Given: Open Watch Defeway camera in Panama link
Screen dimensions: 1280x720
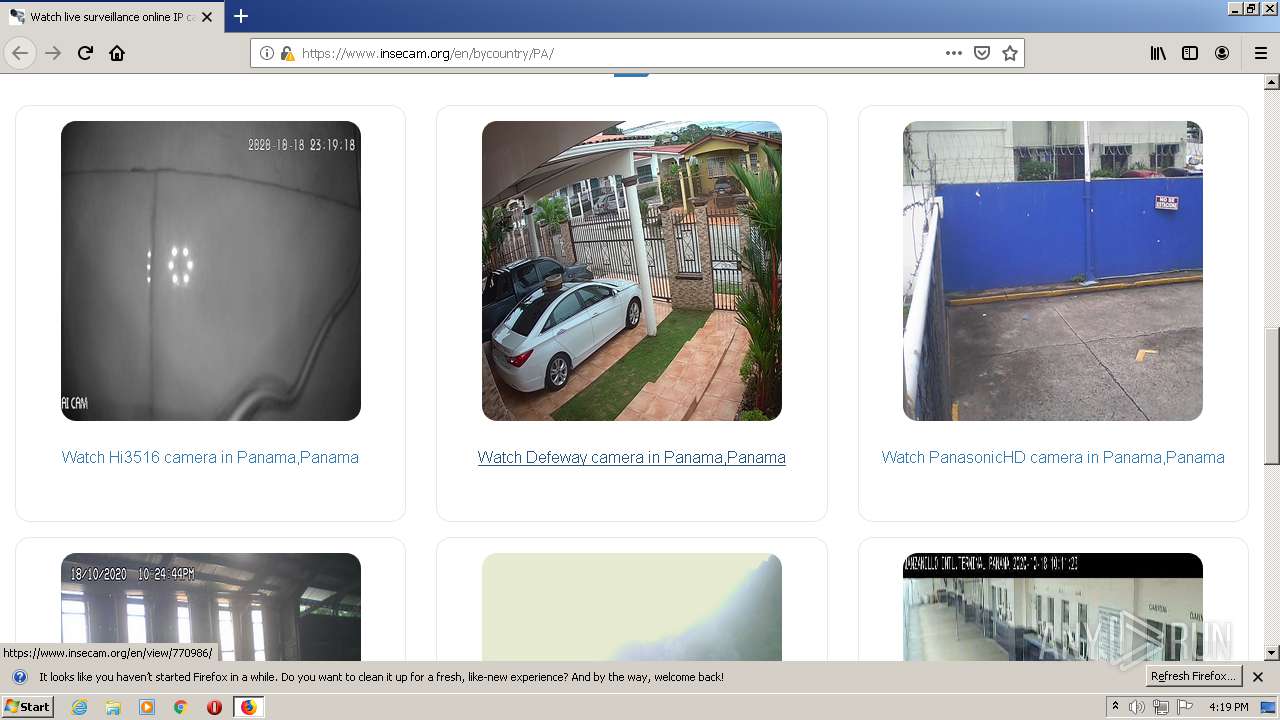Looking at the screenshot, I should pos(631,457).
